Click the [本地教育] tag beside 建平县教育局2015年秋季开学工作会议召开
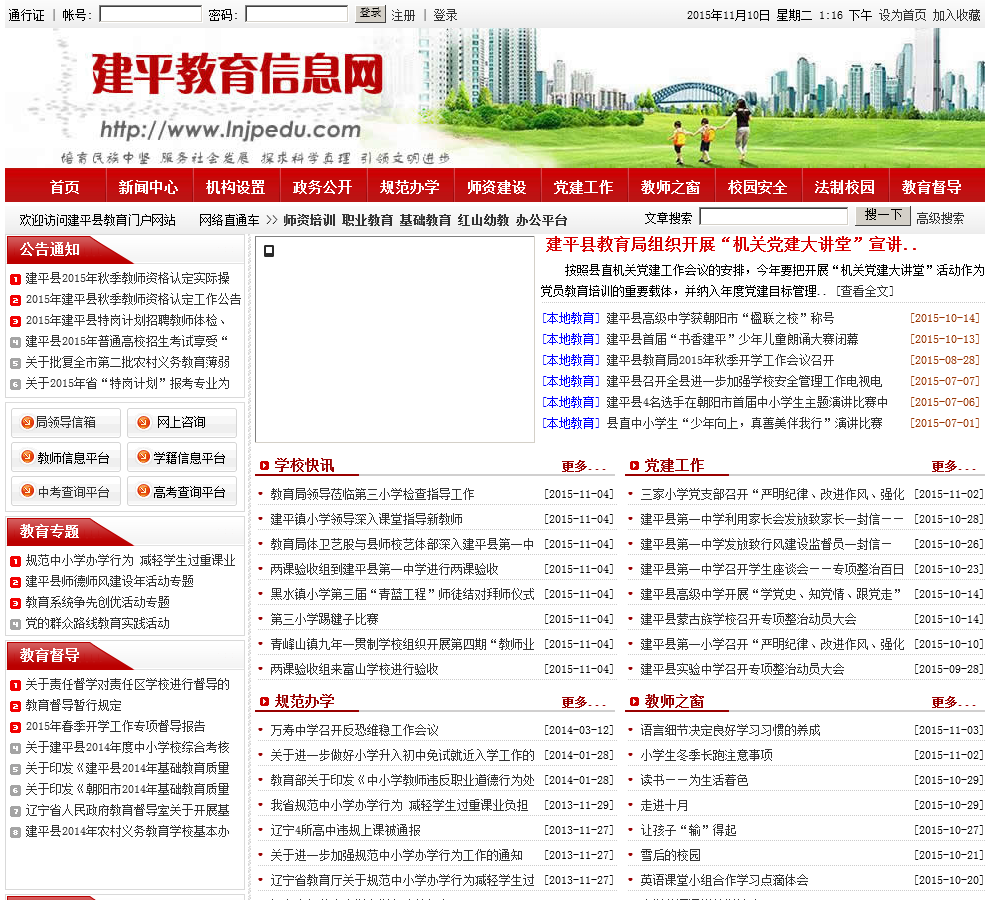This screenshot has height=900, width=990. click(x=571, y=360)
